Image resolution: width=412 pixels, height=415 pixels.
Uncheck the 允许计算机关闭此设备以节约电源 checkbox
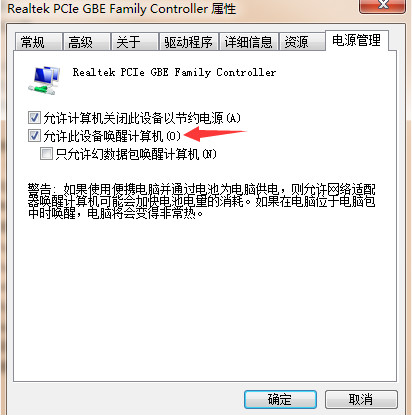click(34, 118)
